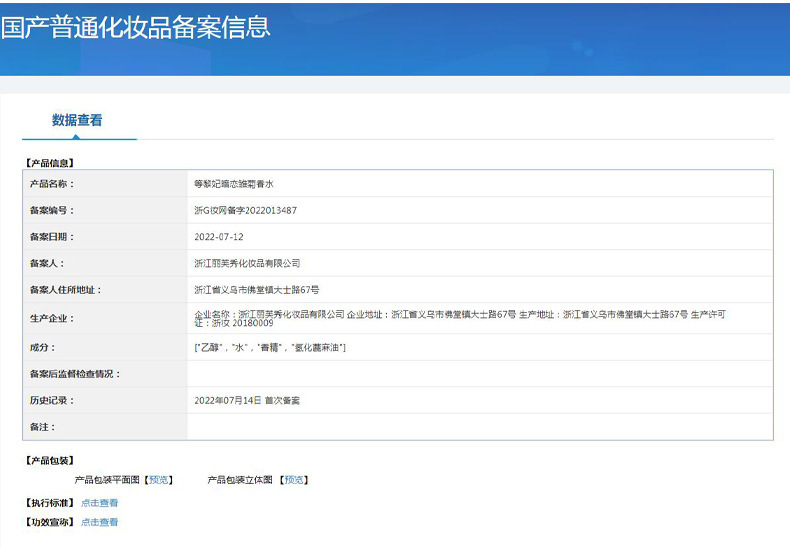Screen dimensions: 790x559
Task: Select filing number ending 2022013487
Action: click(245, 211)
